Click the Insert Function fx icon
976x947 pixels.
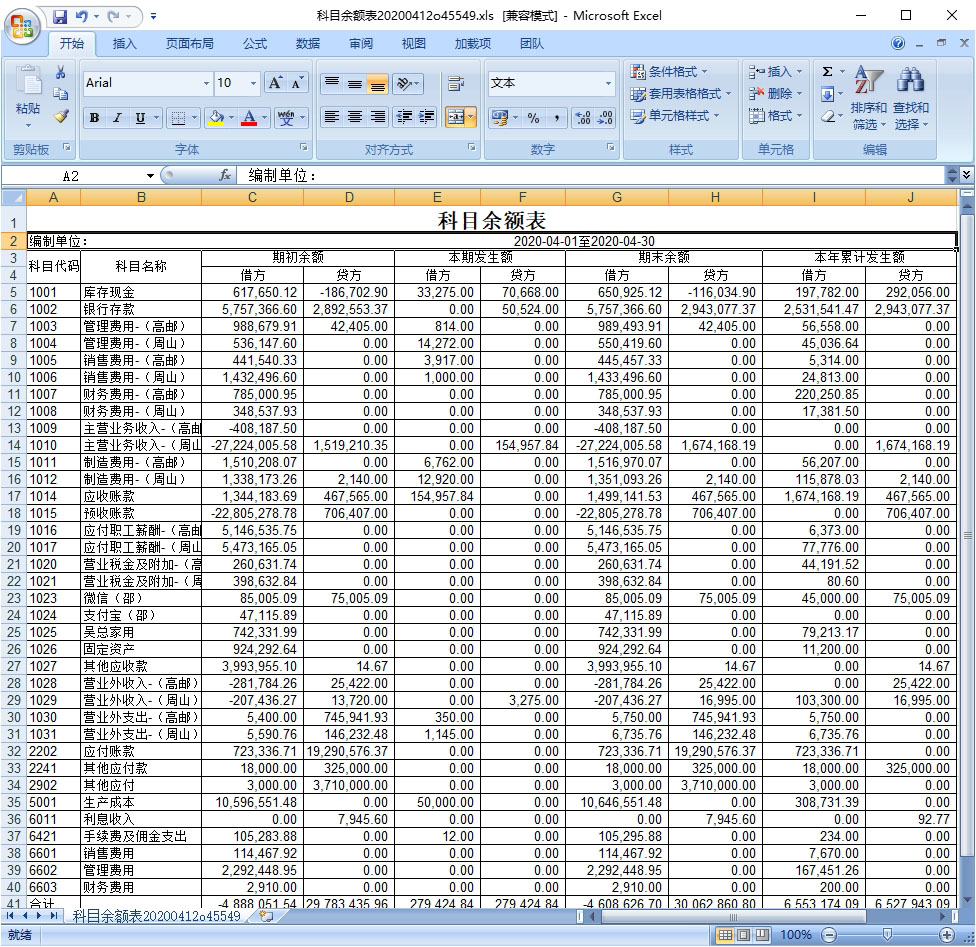[x=226, y=175]
